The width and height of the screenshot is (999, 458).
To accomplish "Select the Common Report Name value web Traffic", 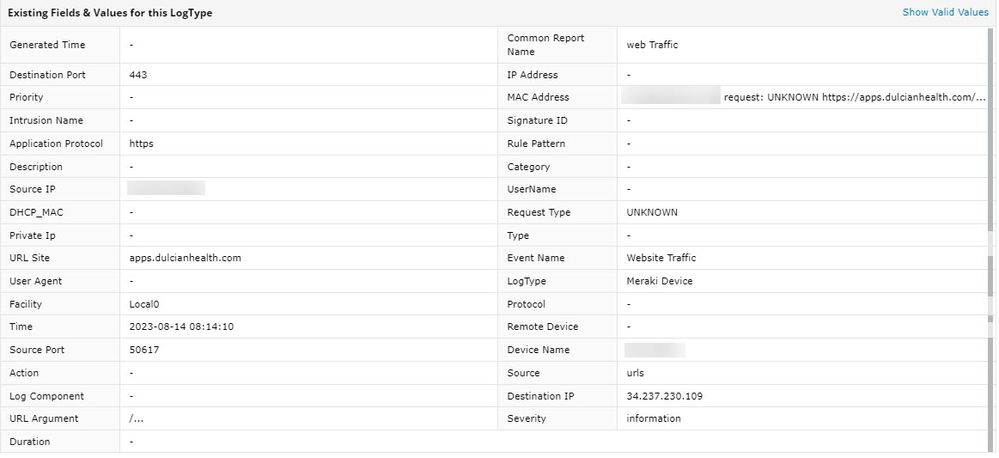I will click(x=652, y=45).
